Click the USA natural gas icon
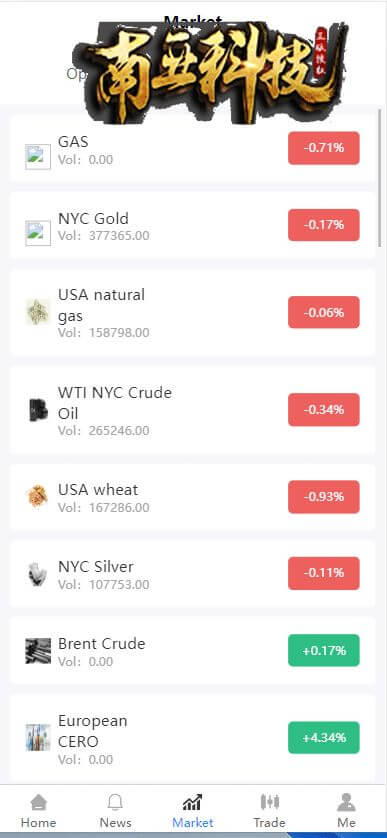The width and height of the screenshot is (387, 838). (38, 312)
